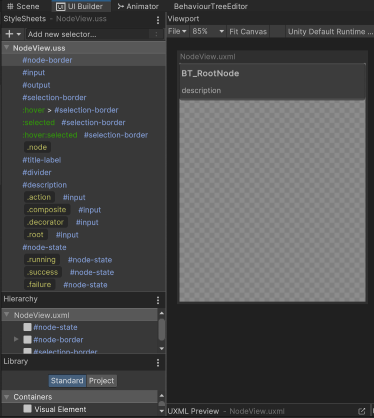The image size is (374, 418).
Task: Open the add stylesheet dropdown arrow
Action: (x=19, y=34)
